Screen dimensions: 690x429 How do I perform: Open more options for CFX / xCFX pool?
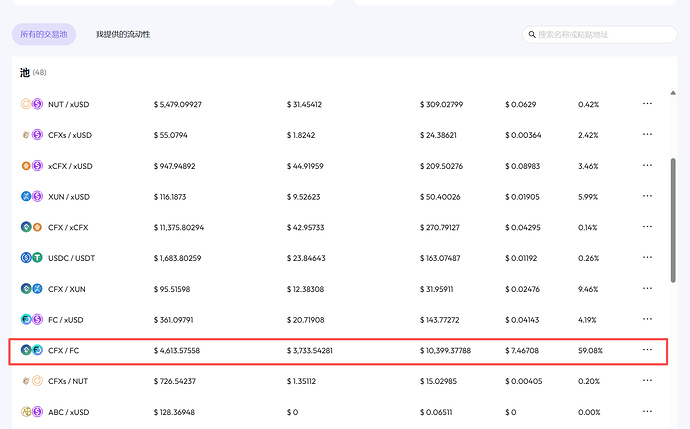click(647, 227)
